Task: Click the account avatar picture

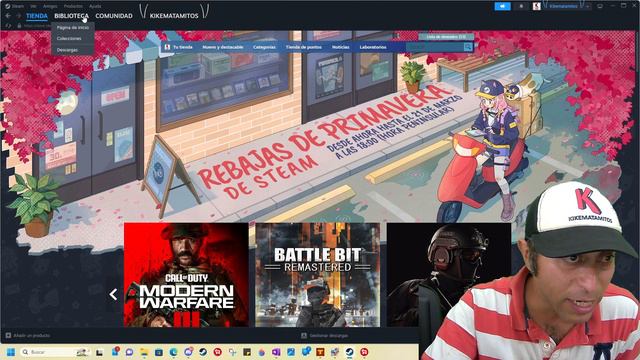Action: point(537,6)
